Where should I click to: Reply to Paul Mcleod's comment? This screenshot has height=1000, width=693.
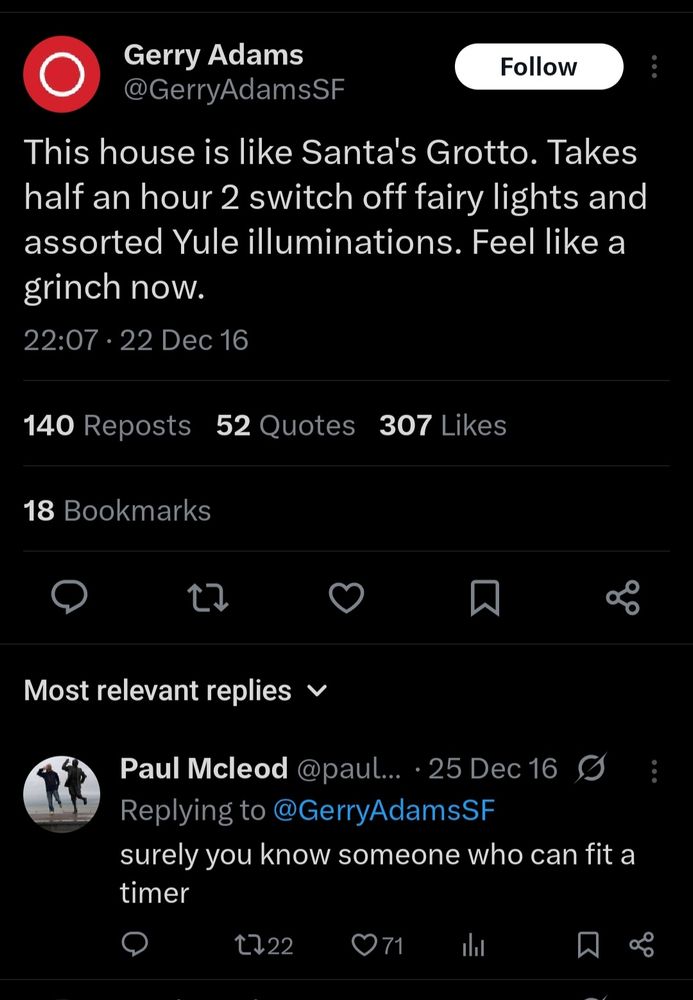coord(135,945)
